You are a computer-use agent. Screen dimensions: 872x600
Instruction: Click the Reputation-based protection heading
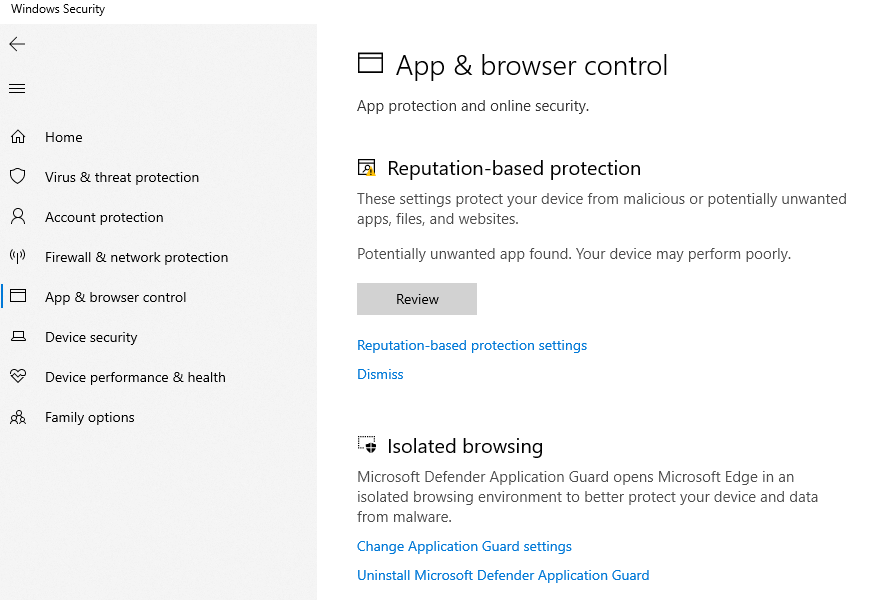click(x=514, y=168)
